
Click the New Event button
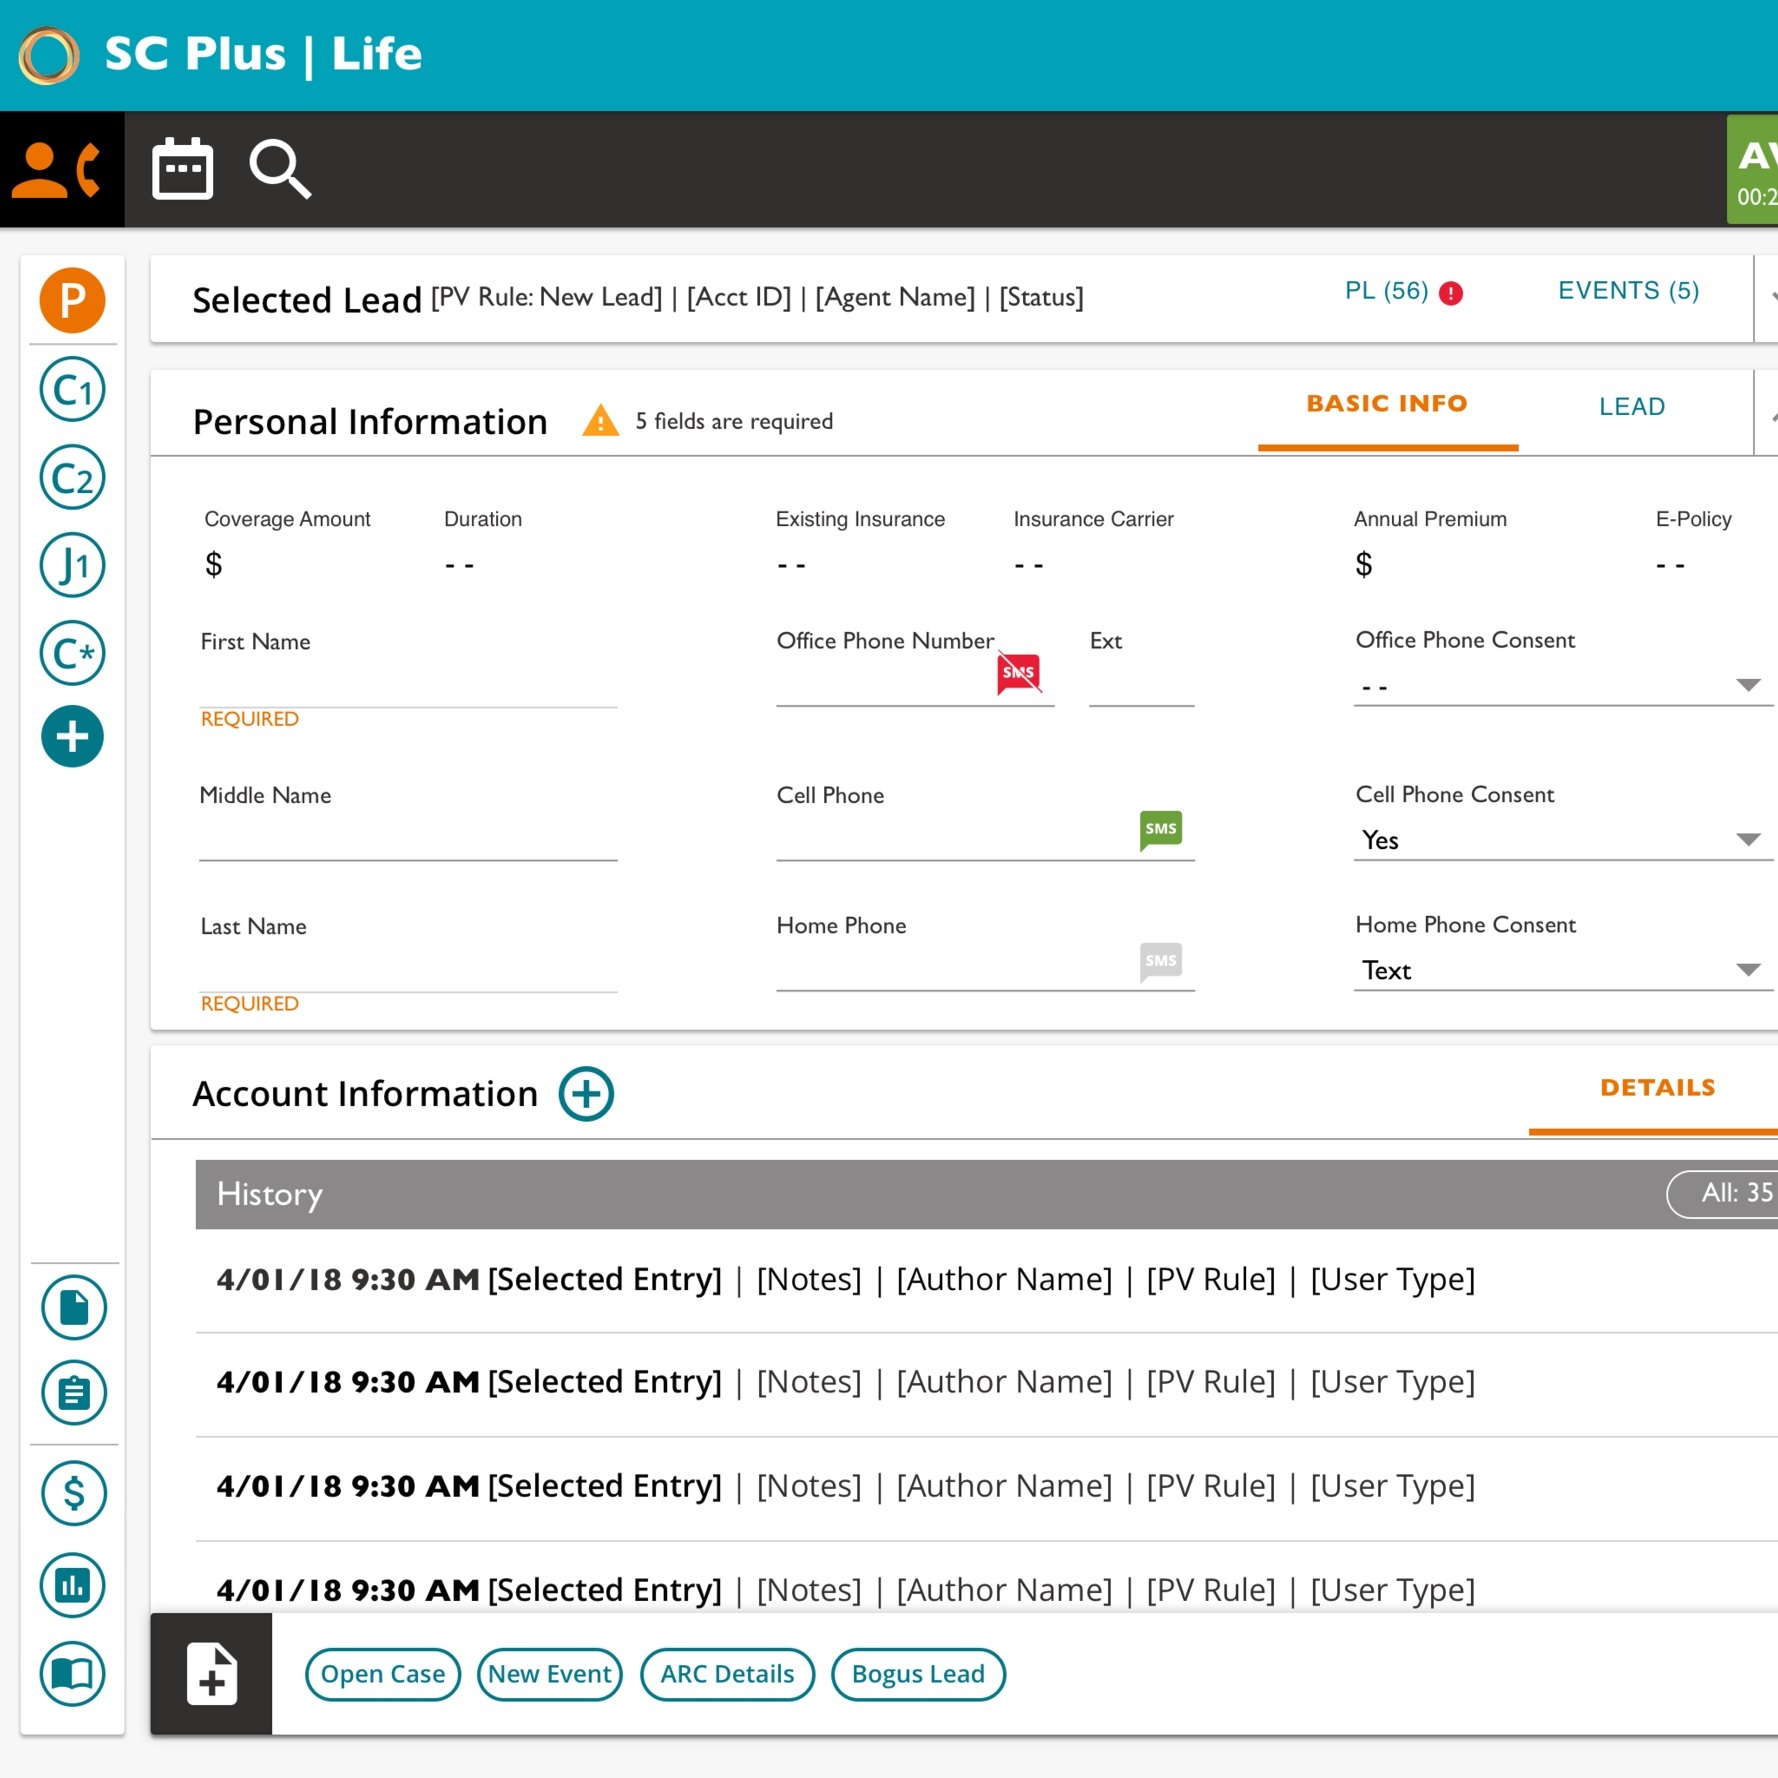click(550, 1674)
